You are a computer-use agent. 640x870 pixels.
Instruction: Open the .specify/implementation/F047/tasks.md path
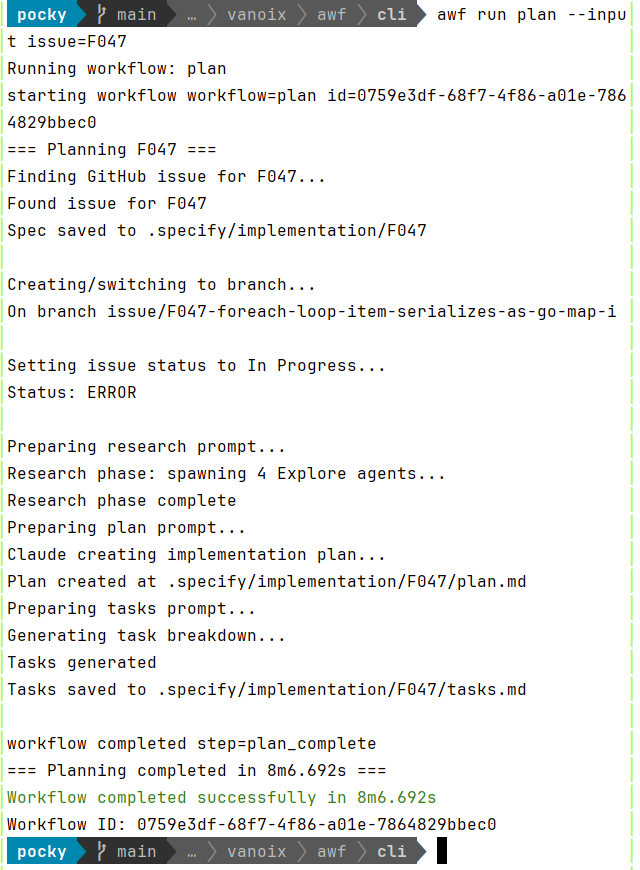click(x=340, y=689)
